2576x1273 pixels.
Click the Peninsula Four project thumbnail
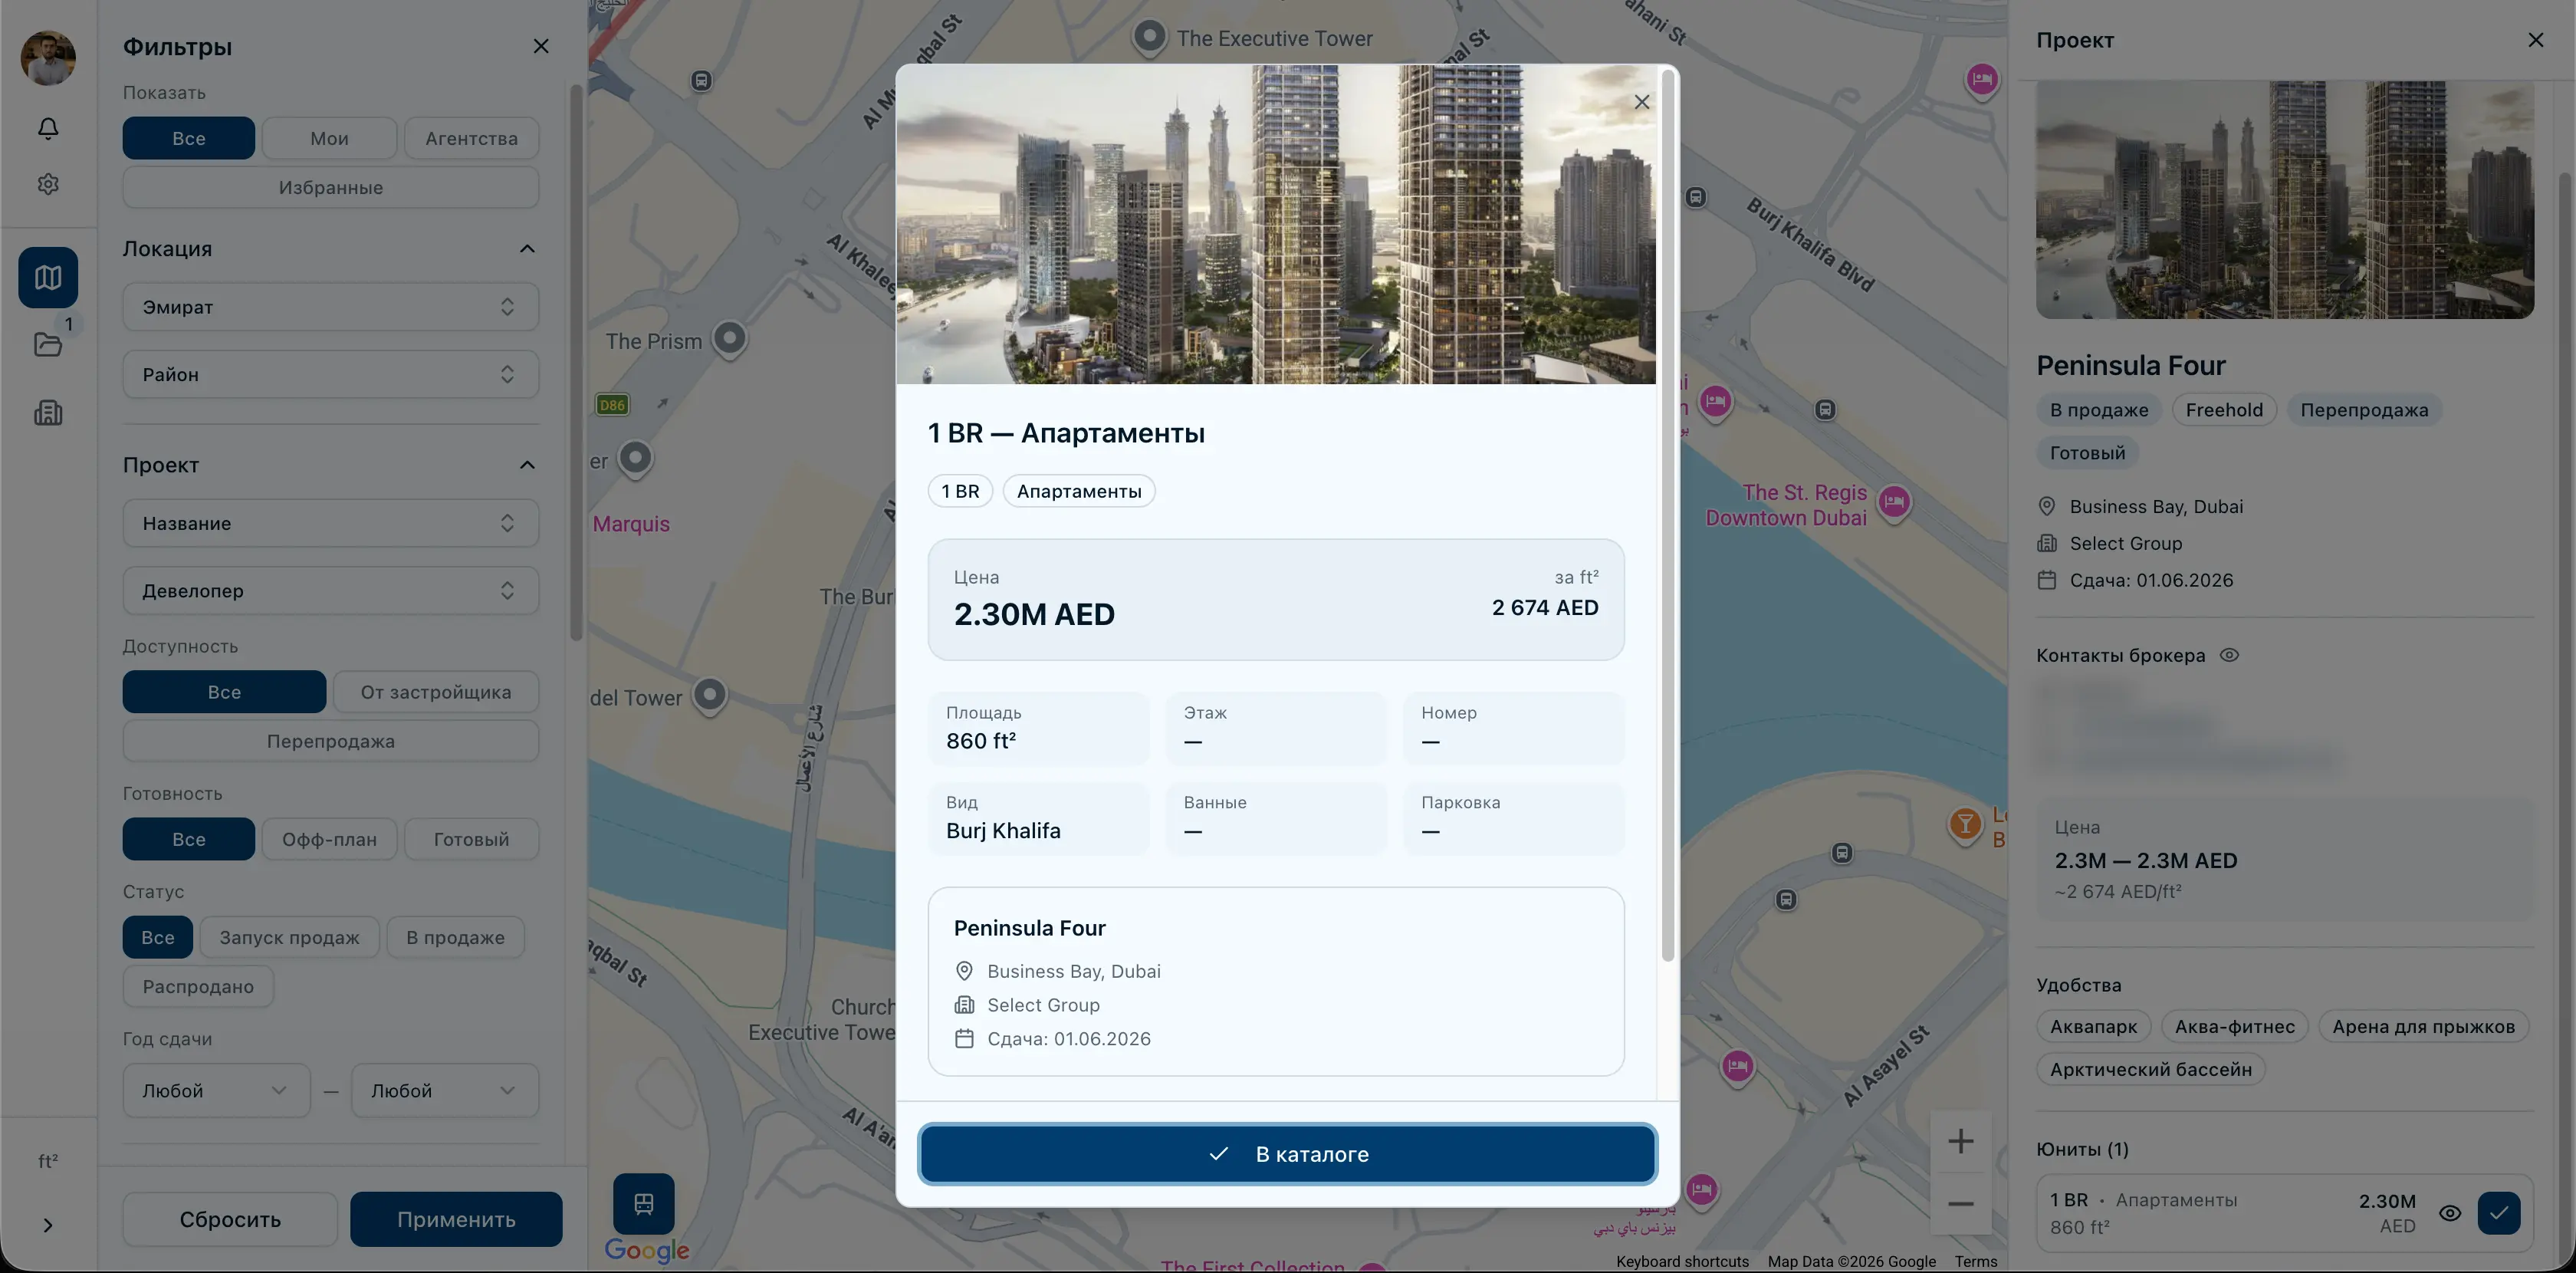(x=2284, y=200)
